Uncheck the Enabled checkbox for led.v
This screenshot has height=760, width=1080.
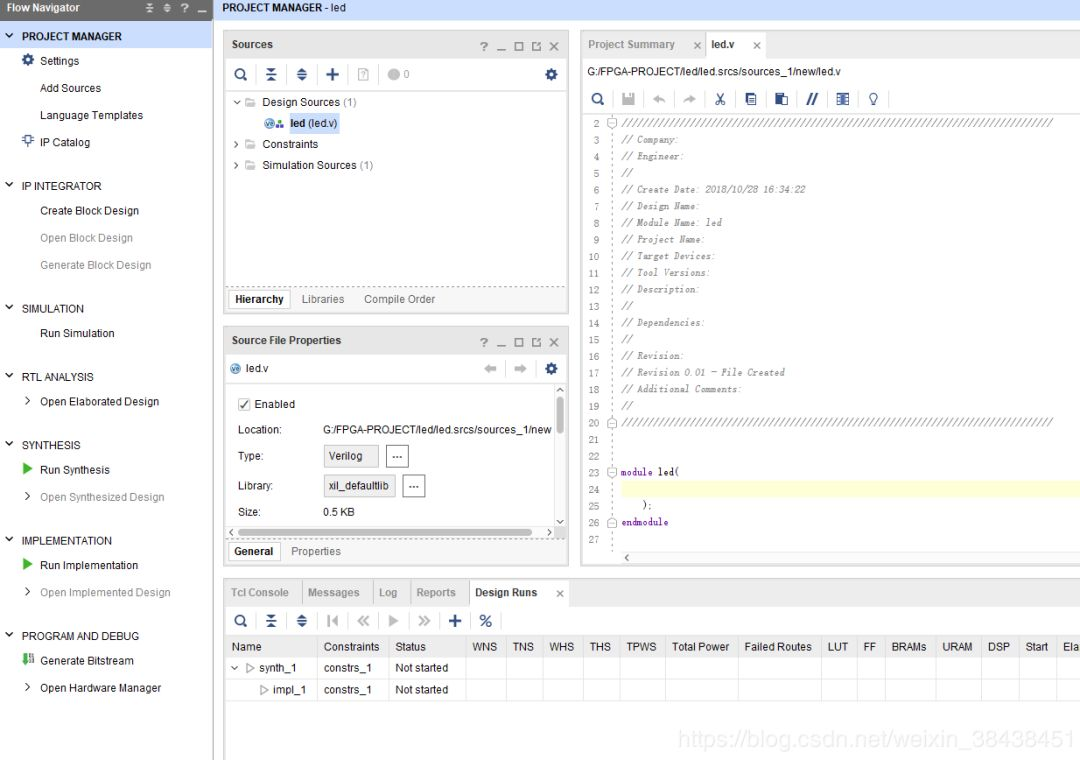point(244,404)
